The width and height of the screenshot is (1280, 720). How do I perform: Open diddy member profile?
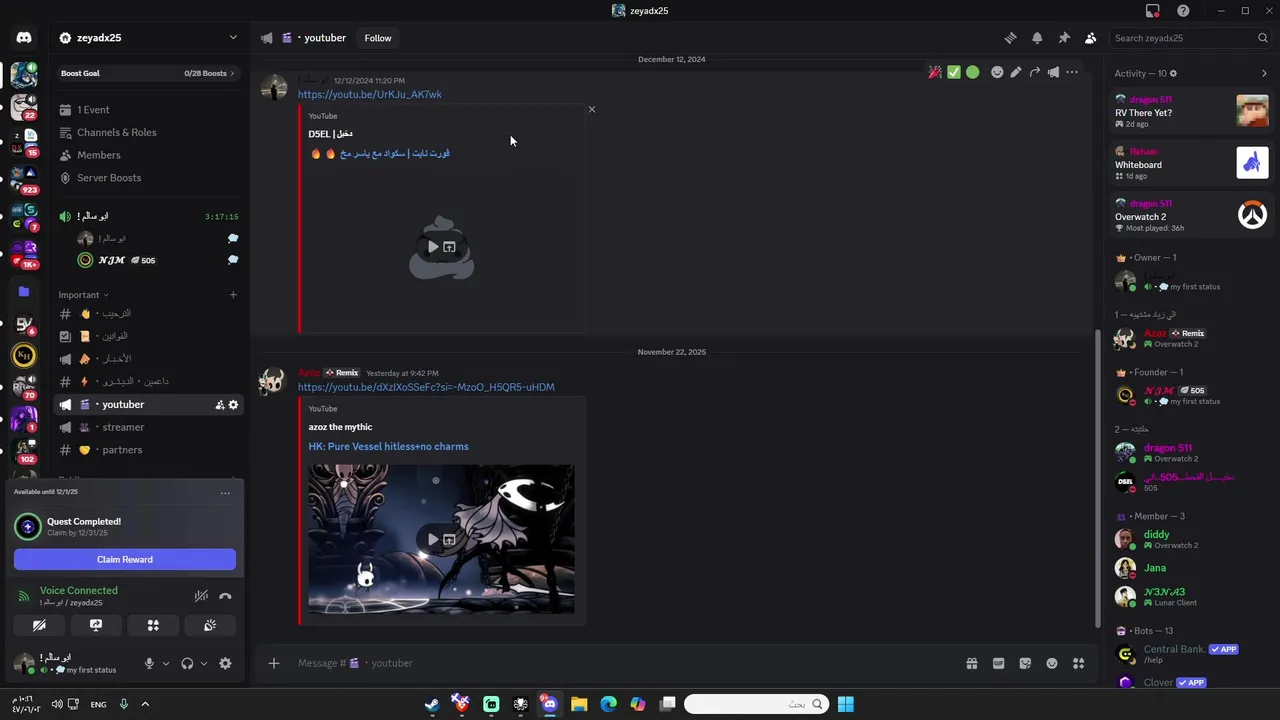point(1192,539)
